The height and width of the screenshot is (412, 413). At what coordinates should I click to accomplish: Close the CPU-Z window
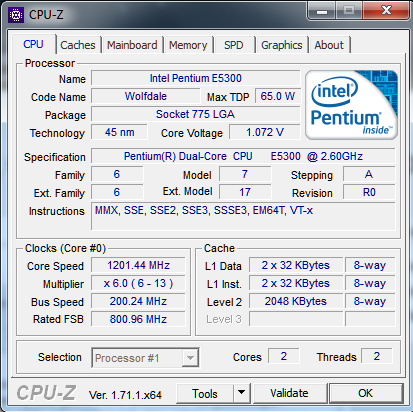pyautogui.click(x=386, y=10)
